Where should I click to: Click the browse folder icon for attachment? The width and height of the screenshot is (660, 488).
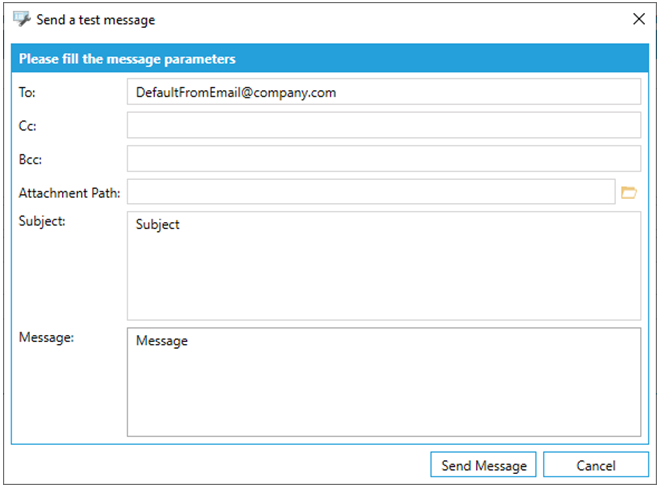[x=629, y=192]
